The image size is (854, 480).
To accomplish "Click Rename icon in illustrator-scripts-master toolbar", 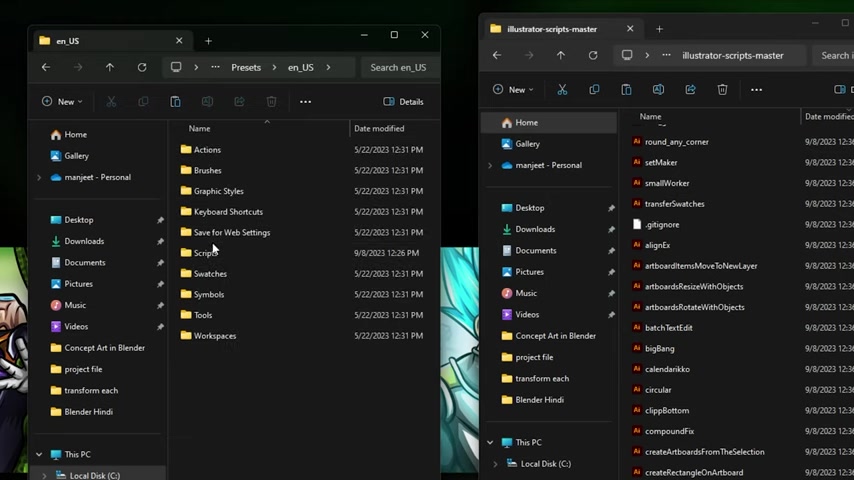I will pyautogui.click(x=658, y=90).
